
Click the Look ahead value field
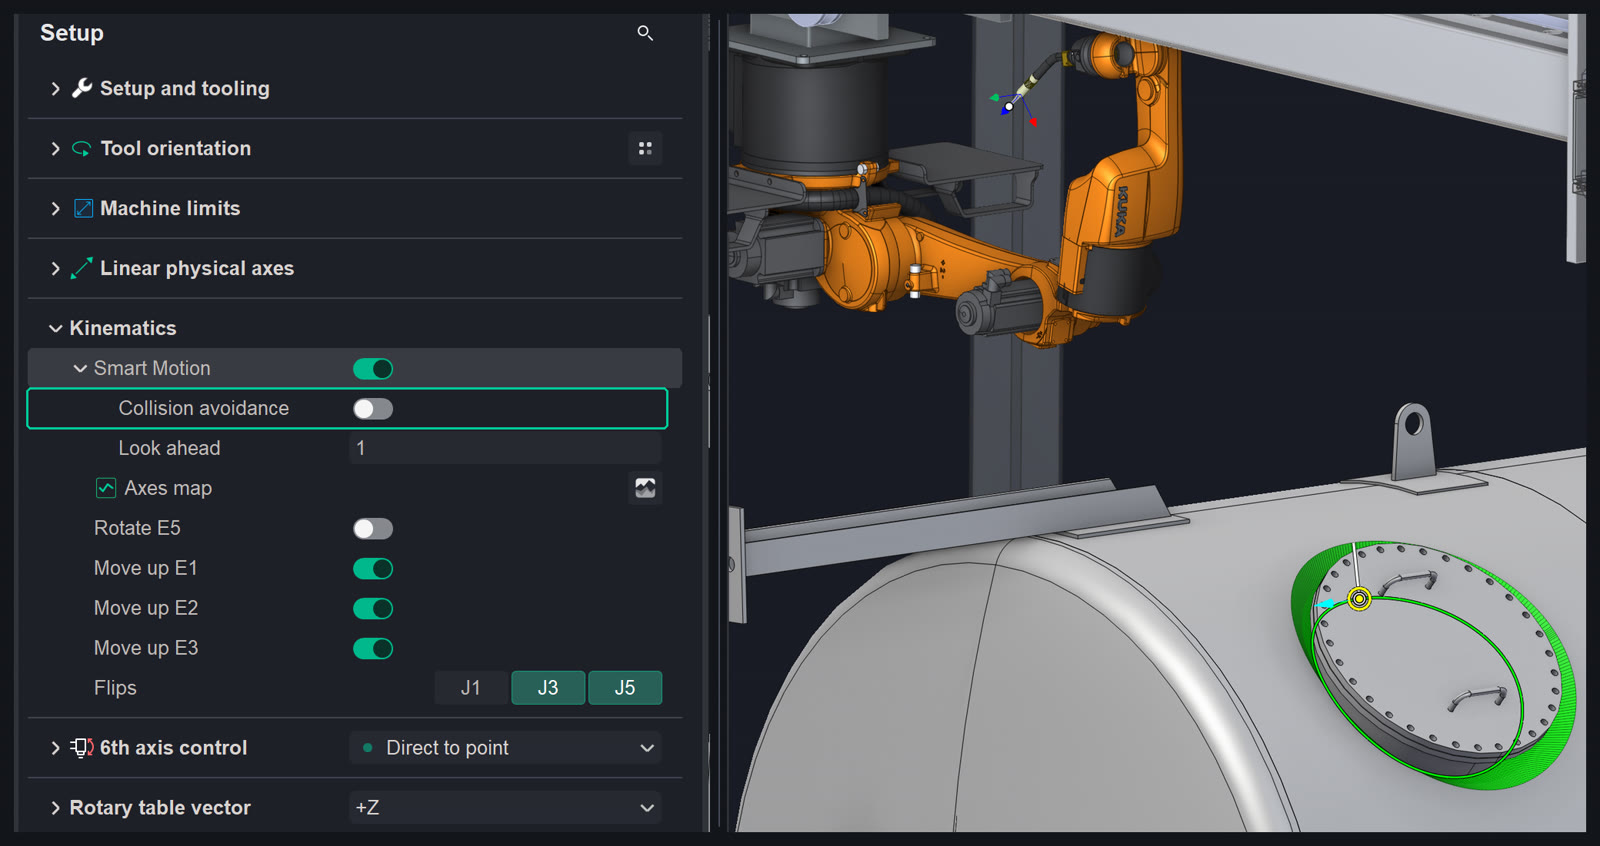point(505,448)
